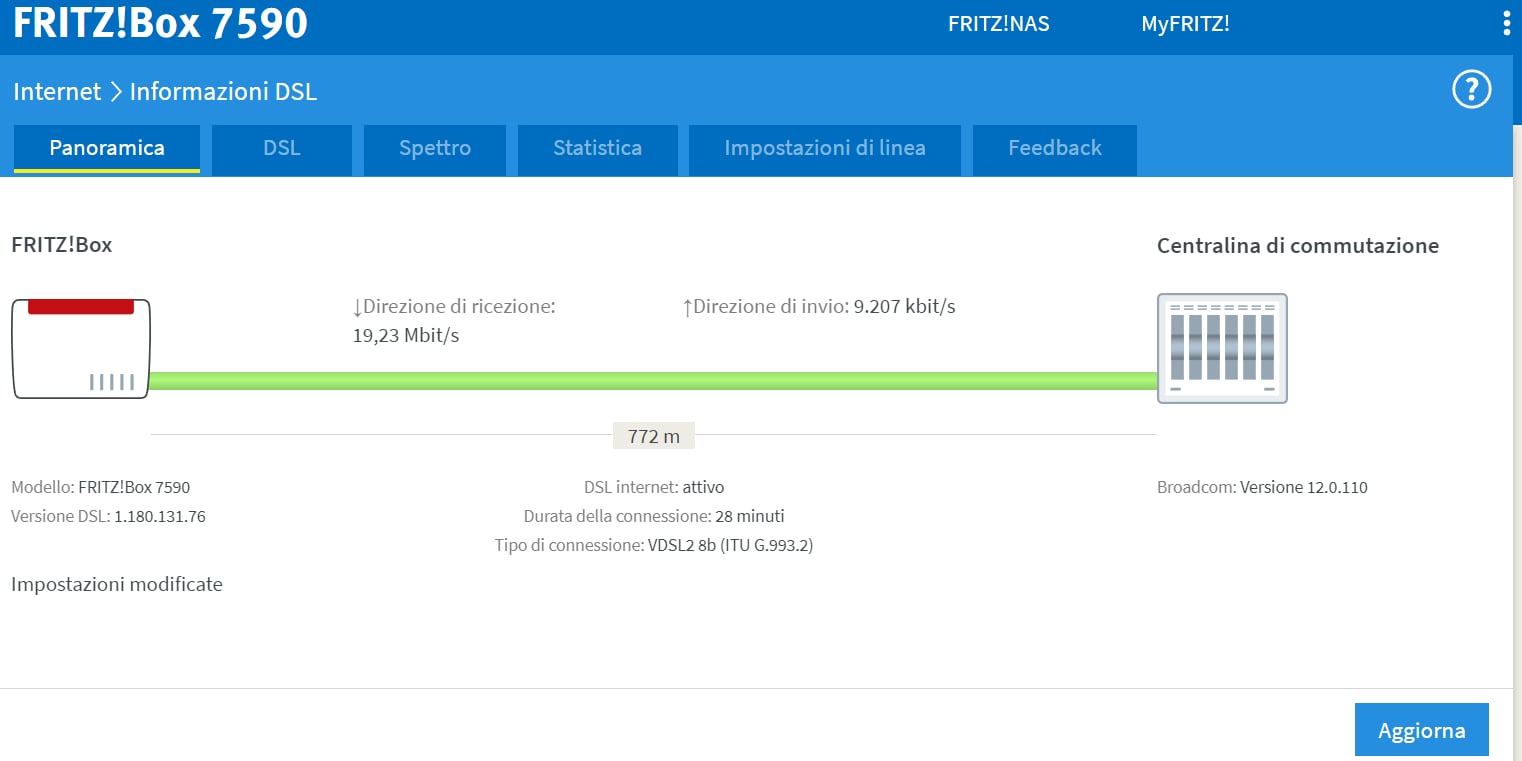
Task: Click the FRITZ!Box router device icon
Action: click(x=81, y=348)
